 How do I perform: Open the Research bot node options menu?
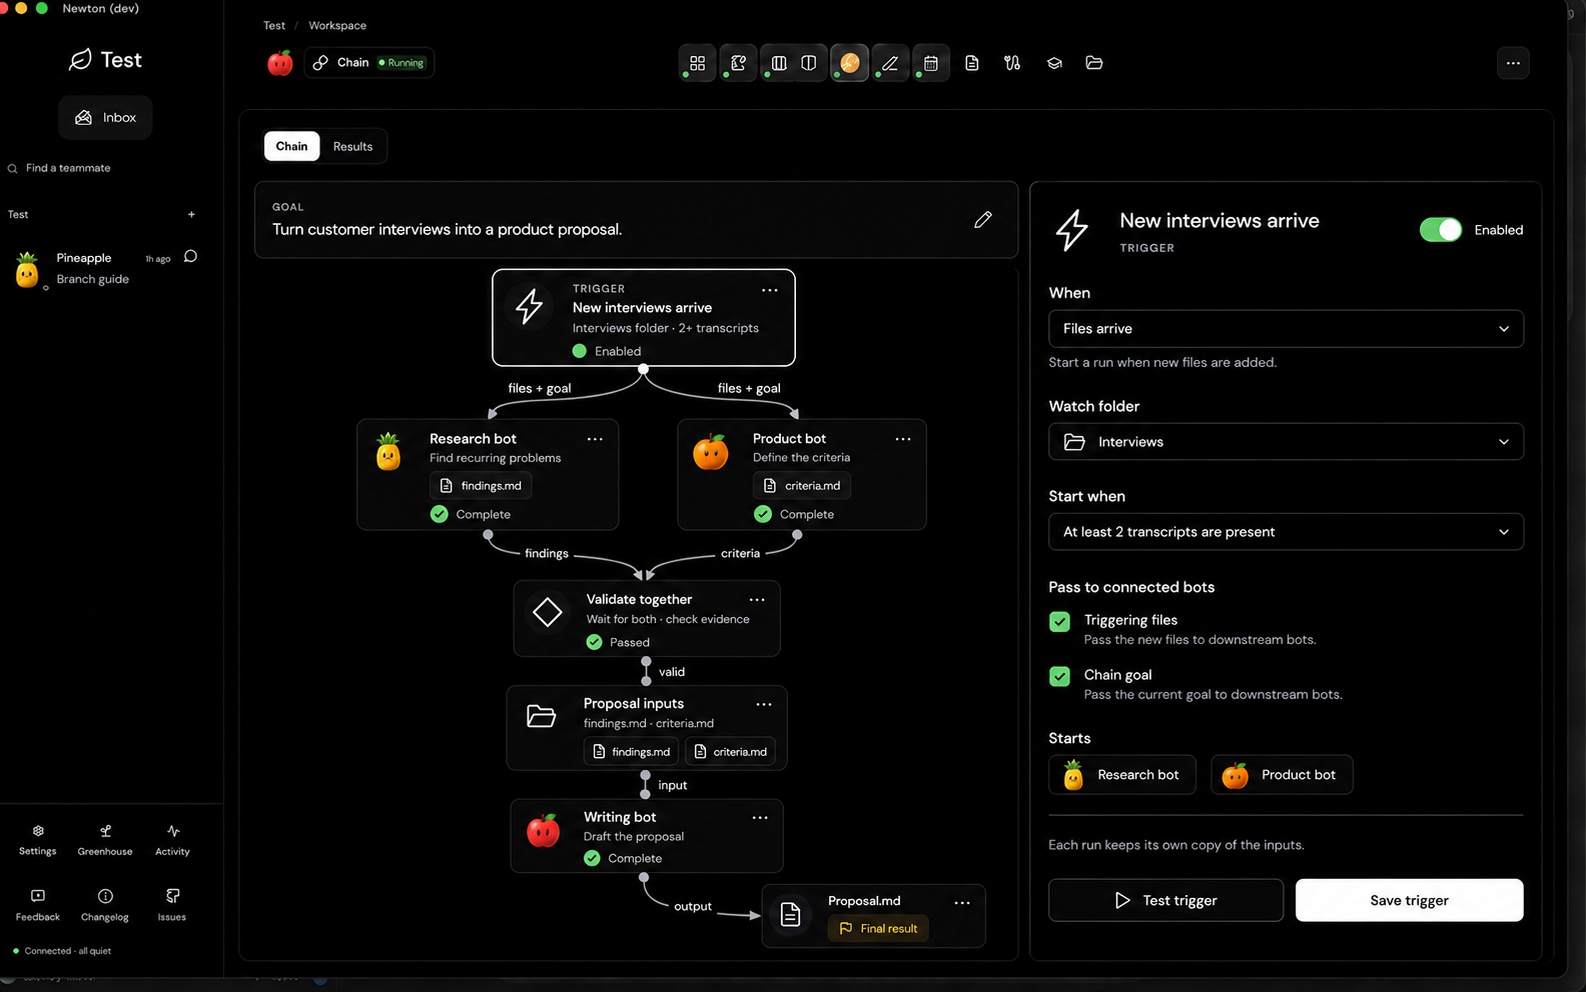(x=595, y=439)
